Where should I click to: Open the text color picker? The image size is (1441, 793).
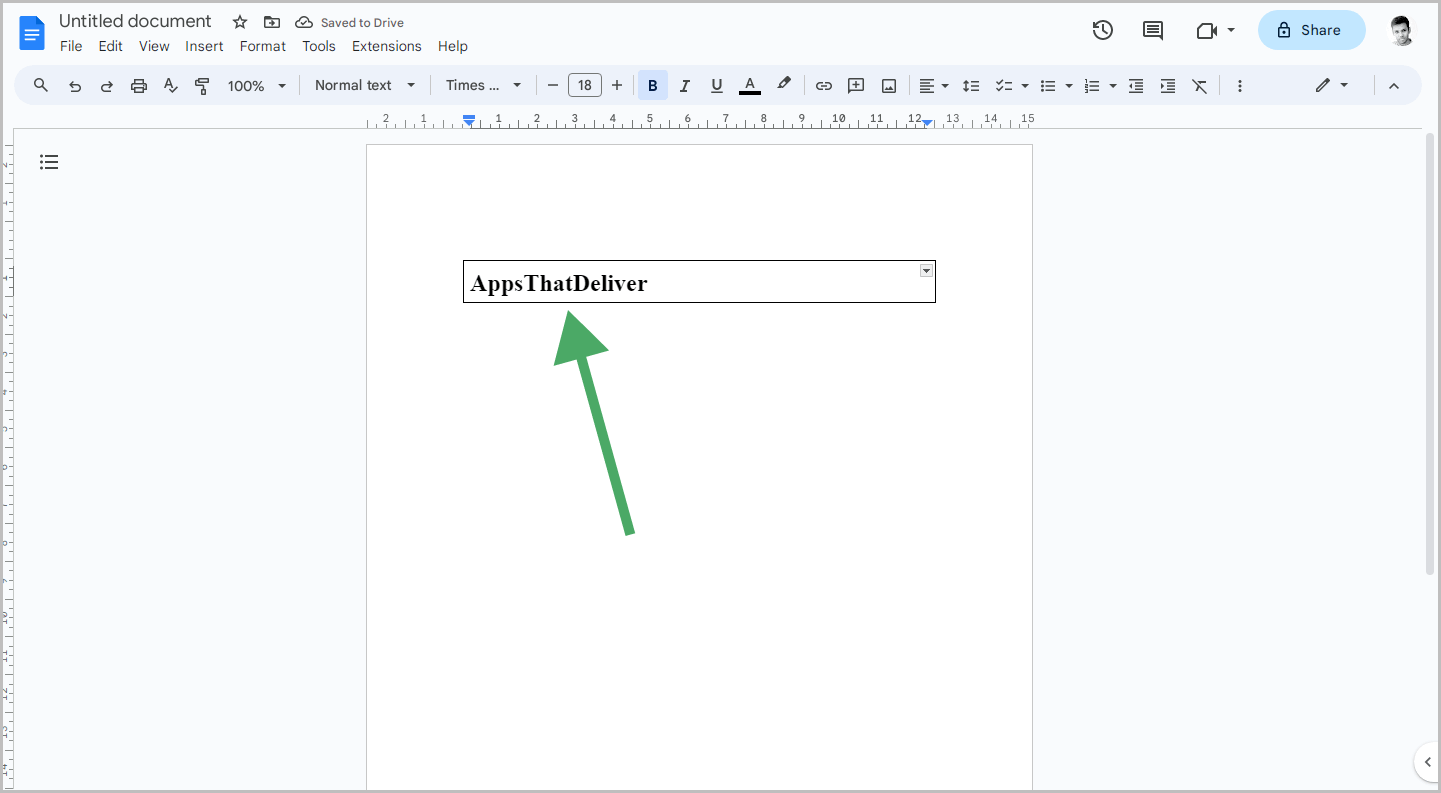749,85
